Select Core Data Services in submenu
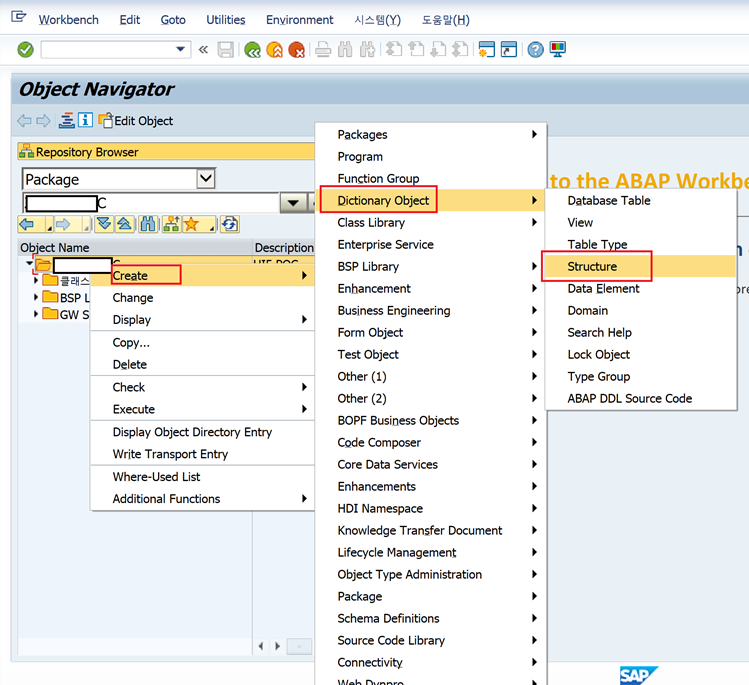This screenshot has width=749, height=685. [430, 464]
